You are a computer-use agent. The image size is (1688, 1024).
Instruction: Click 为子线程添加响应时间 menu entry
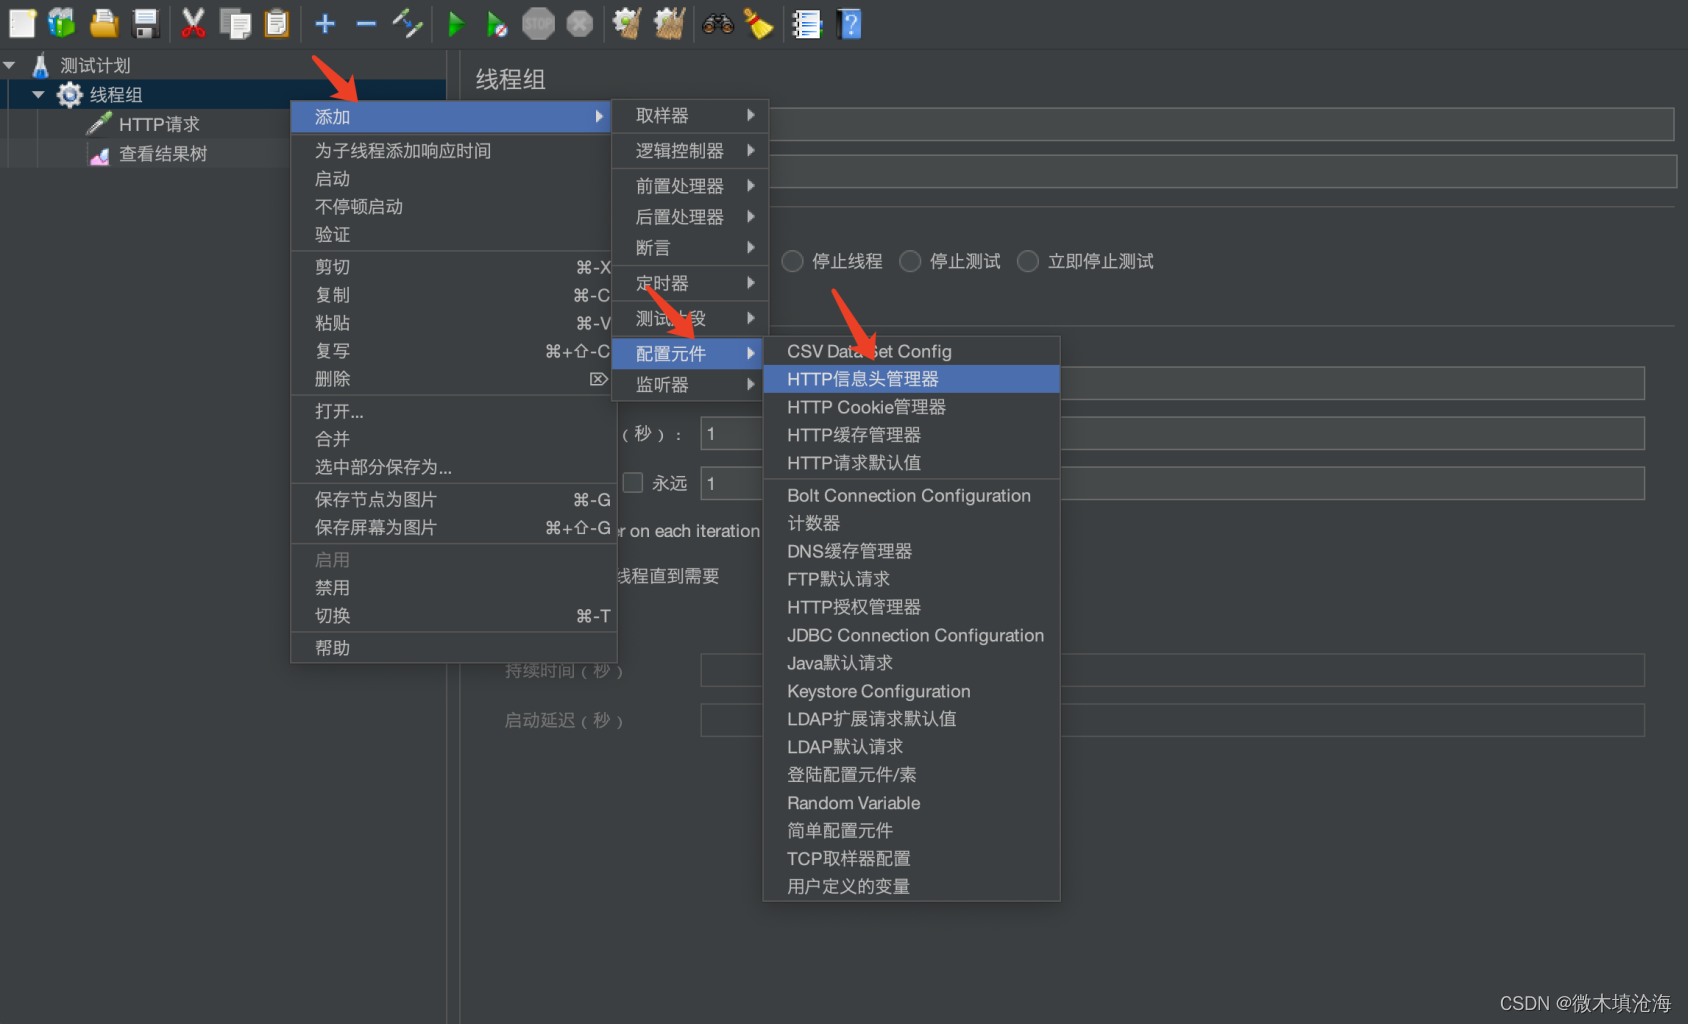(453, 151)
